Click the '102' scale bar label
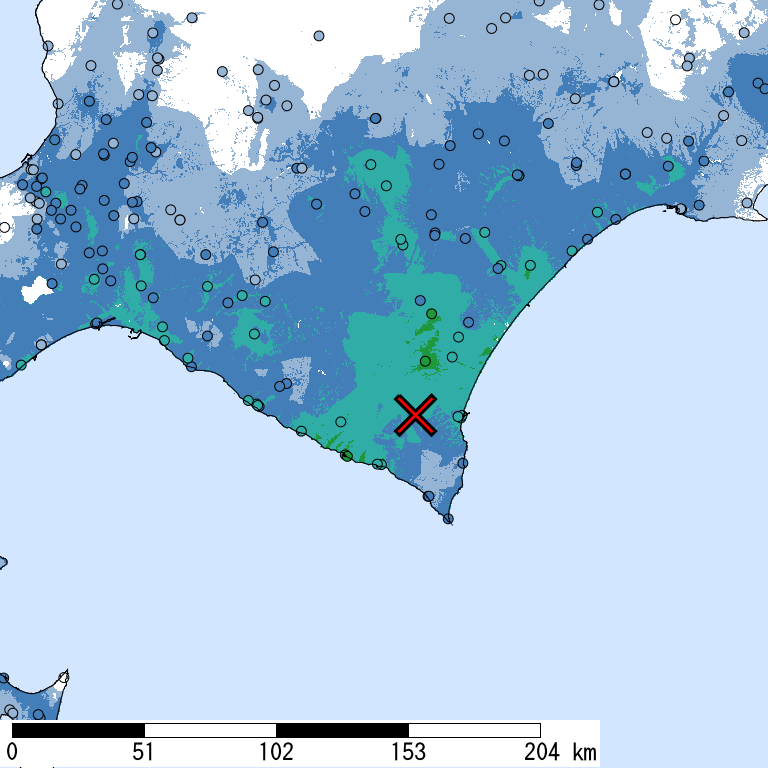The width and height of the screenshot is (768, 768). tap(276, 752)
